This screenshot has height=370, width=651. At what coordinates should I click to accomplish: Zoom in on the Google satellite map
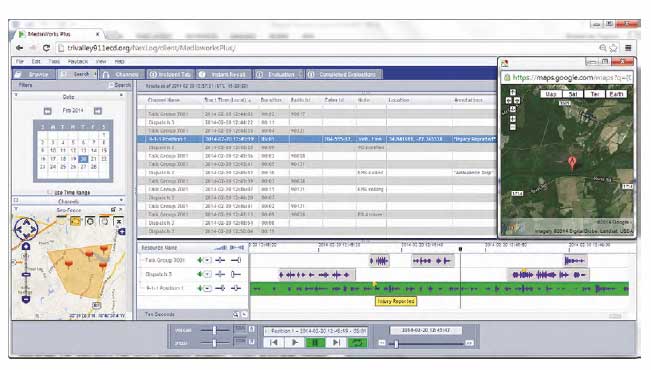pos(513,119)
